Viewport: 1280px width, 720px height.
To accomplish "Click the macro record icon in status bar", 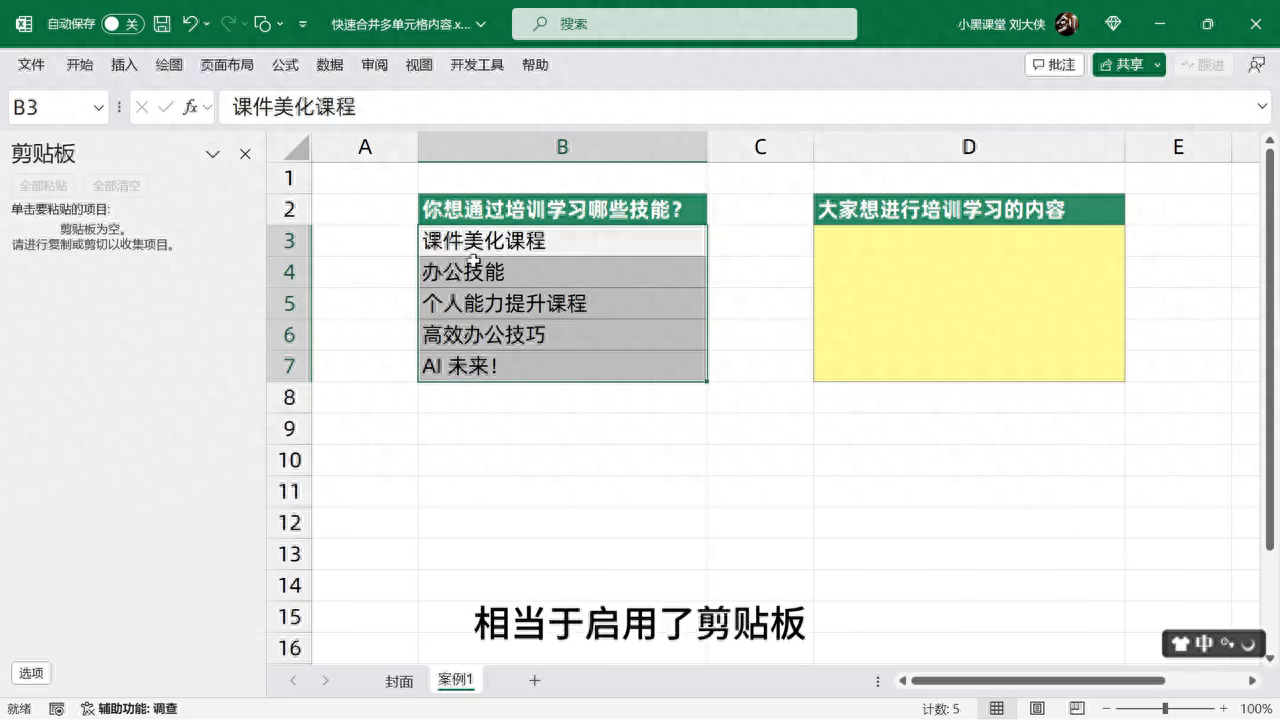I will click(57, 709).
